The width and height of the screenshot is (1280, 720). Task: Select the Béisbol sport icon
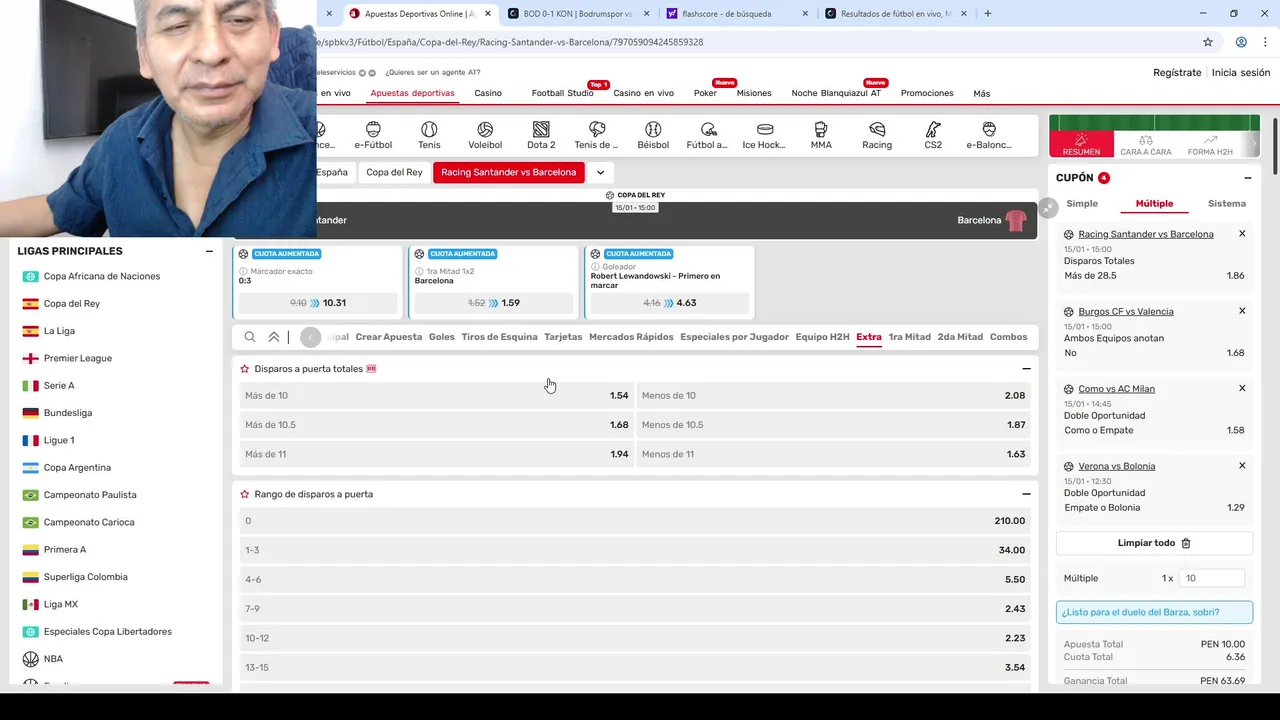tap(653, 135)
